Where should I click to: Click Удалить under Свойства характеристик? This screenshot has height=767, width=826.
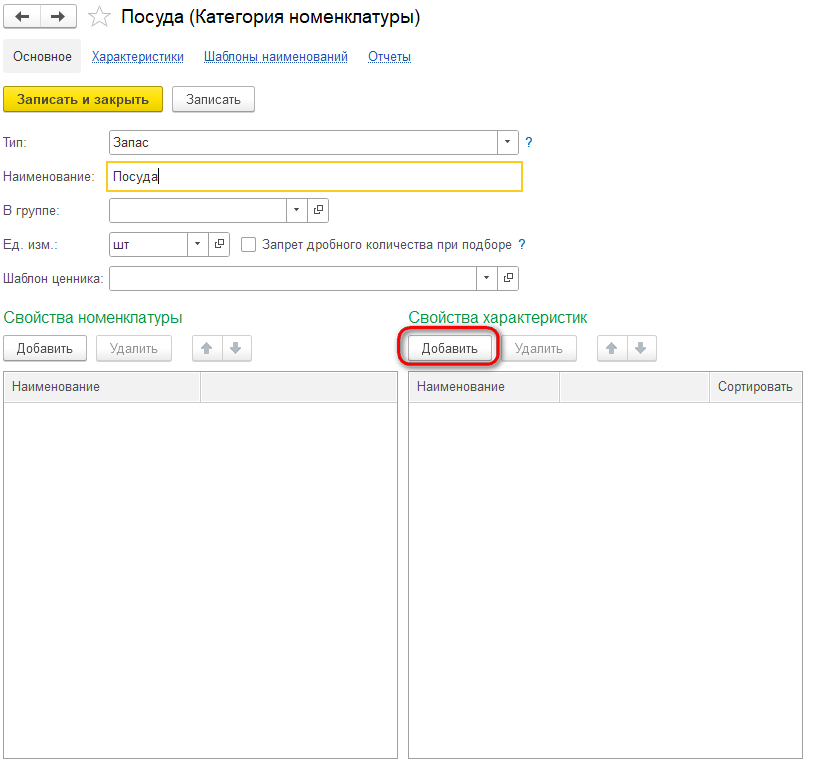click(x=538, y=348)
